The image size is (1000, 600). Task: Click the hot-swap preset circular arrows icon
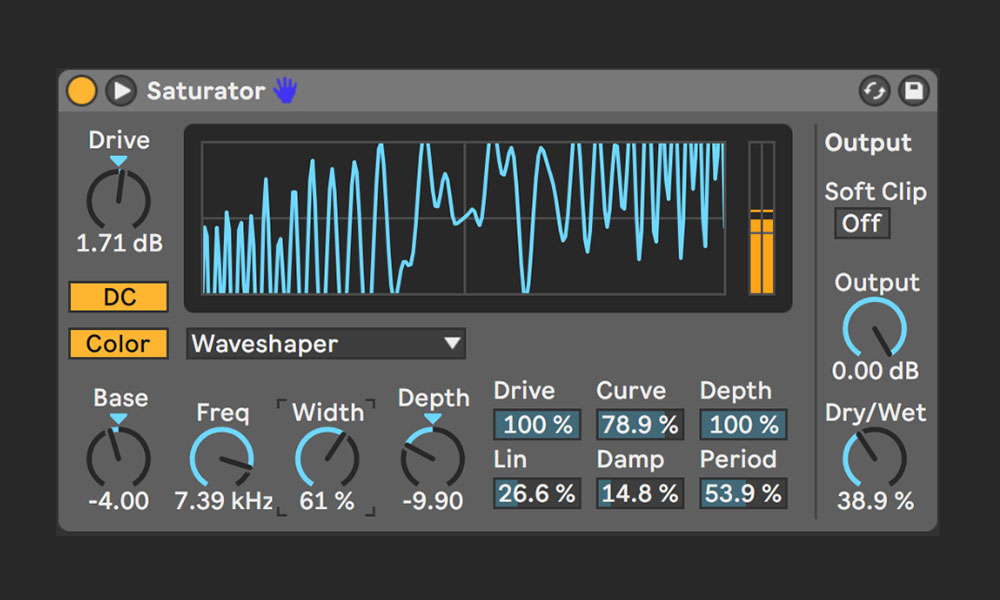click(x=874, y=91)
